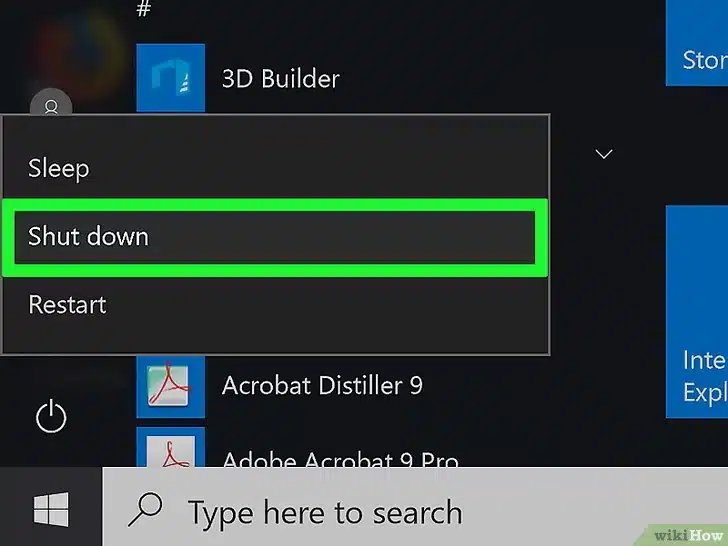
Task: Open the Internet Explorer tile
Action: click(x=698, y=310)
